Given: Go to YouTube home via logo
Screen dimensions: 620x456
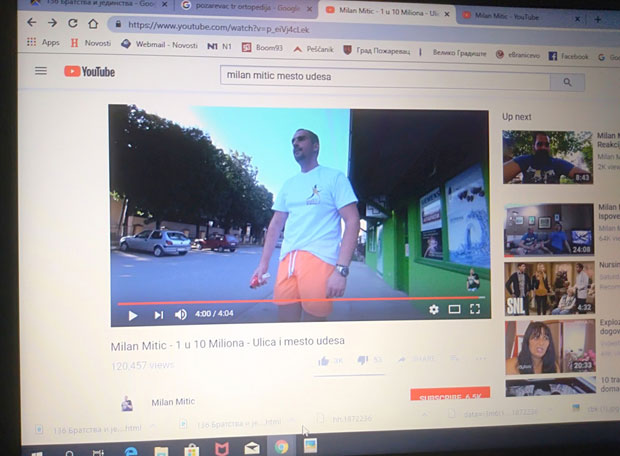Looking at the screenshot, I should click(90, 72).
